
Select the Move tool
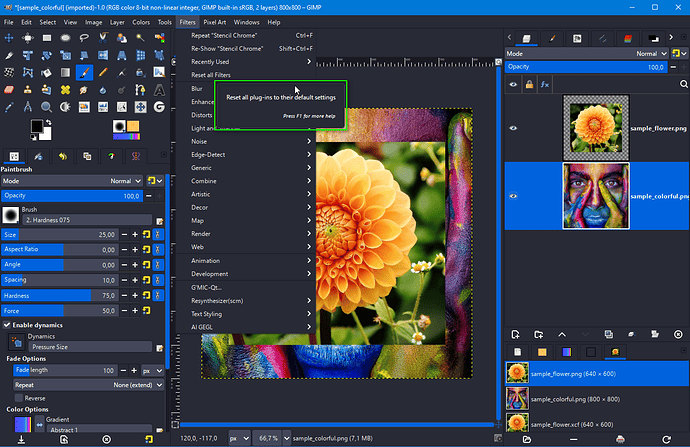(9, 36)
